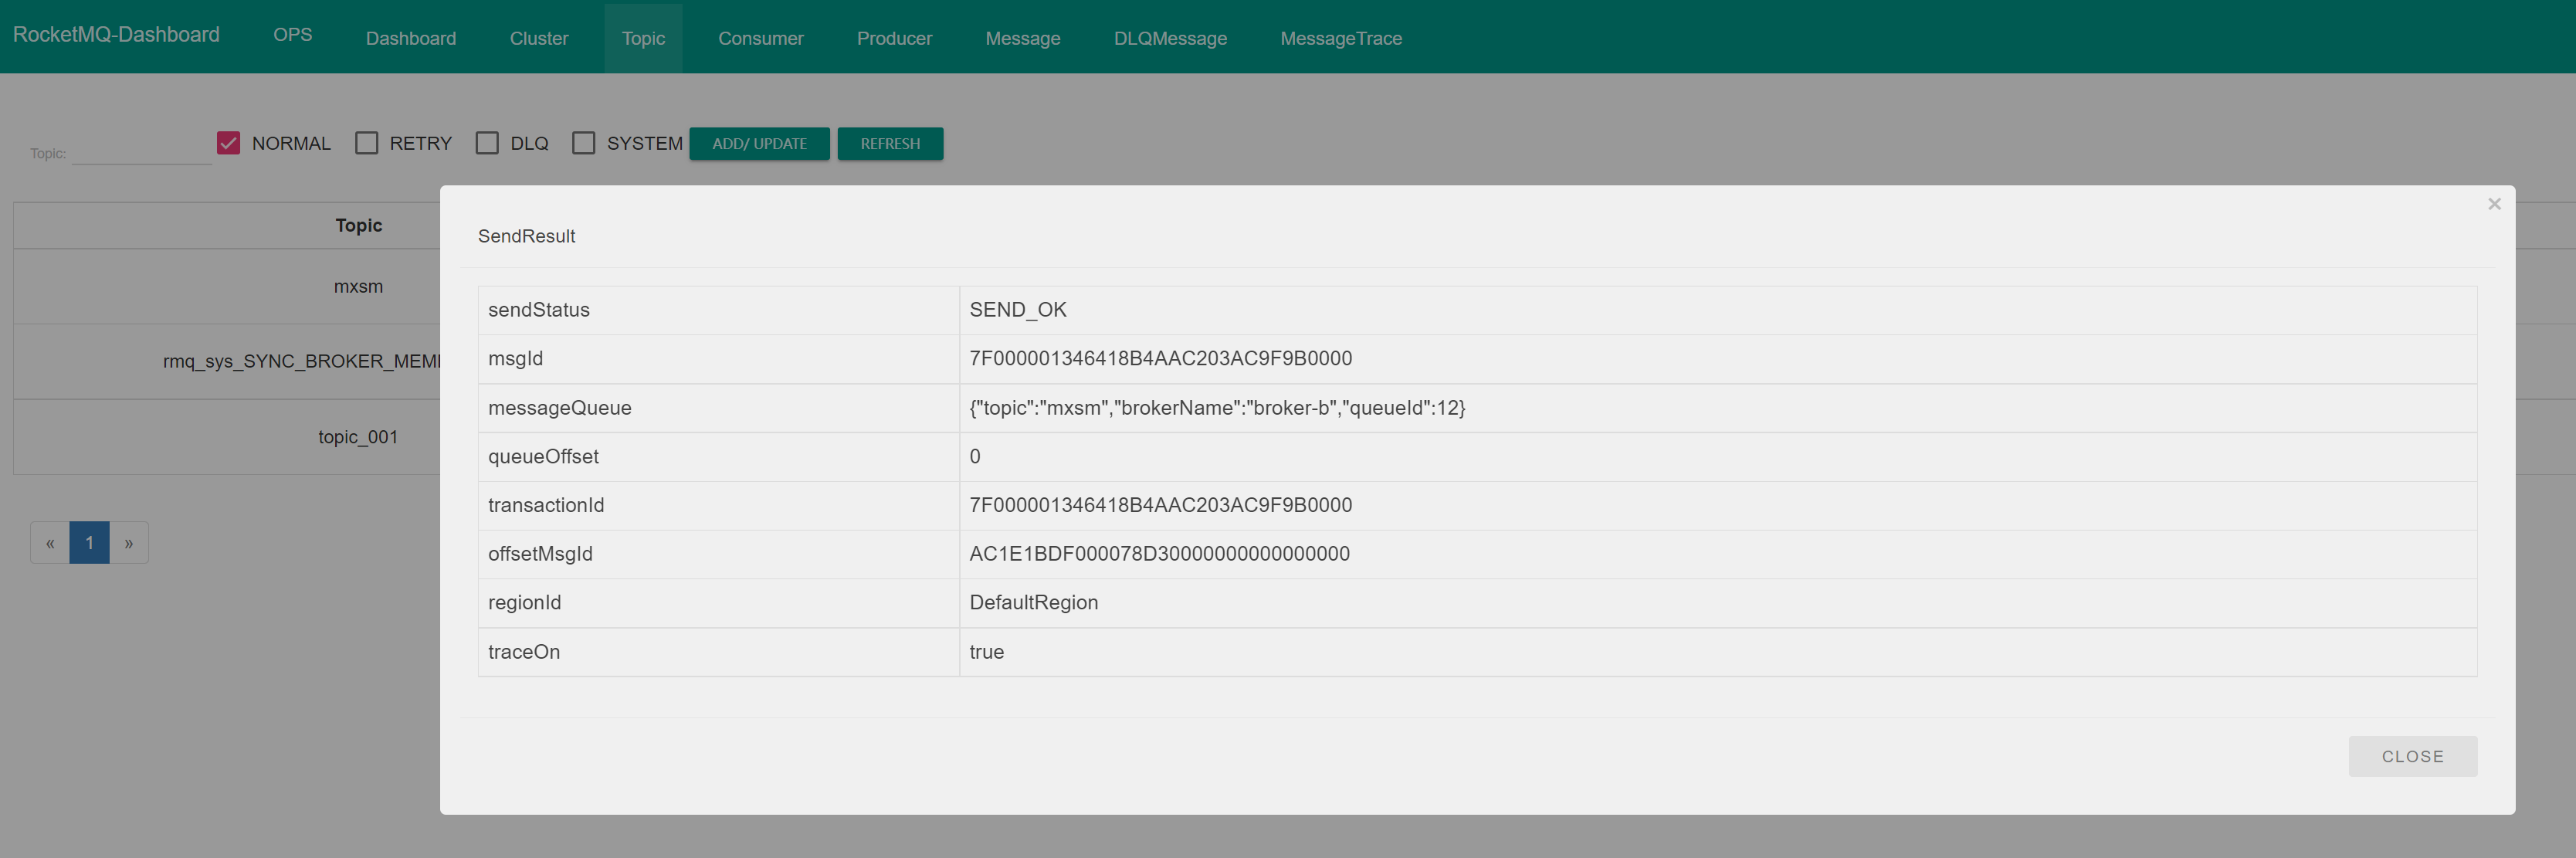The width and height of the screenshot is (2576, 858).
Task: Switch to the Dashboard tab
Action: tap(410, 38)
